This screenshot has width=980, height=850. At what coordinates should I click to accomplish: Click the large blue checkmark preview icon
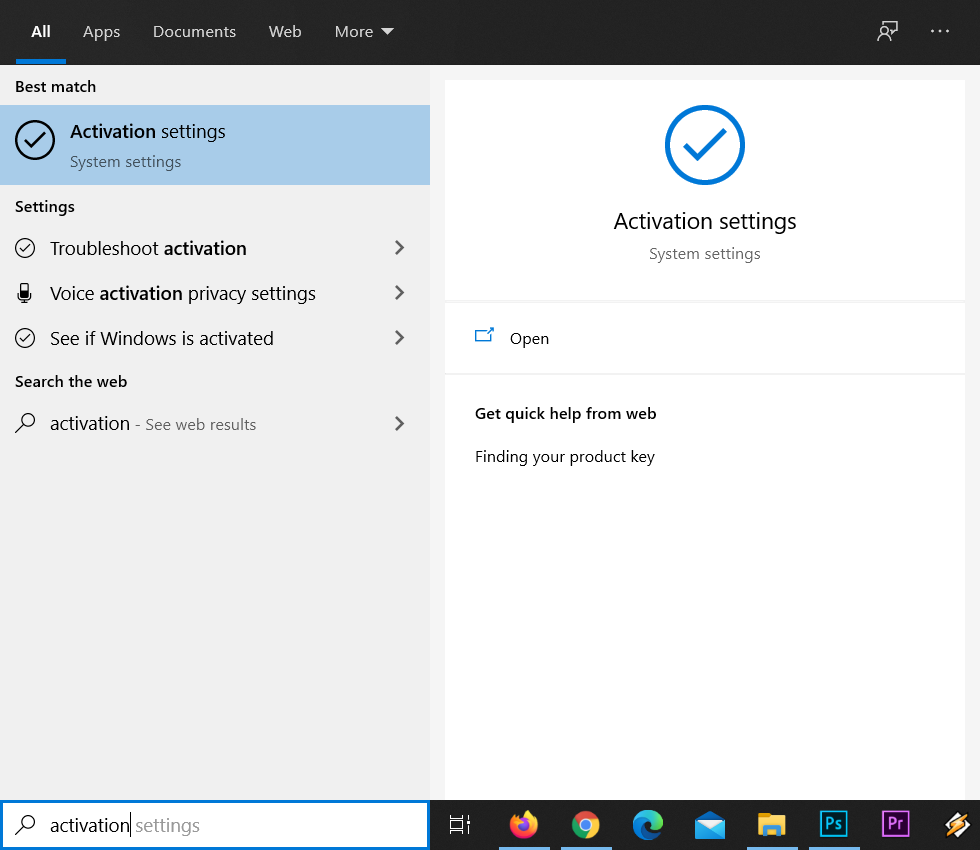pyautogui.click(x=704, y=145)
